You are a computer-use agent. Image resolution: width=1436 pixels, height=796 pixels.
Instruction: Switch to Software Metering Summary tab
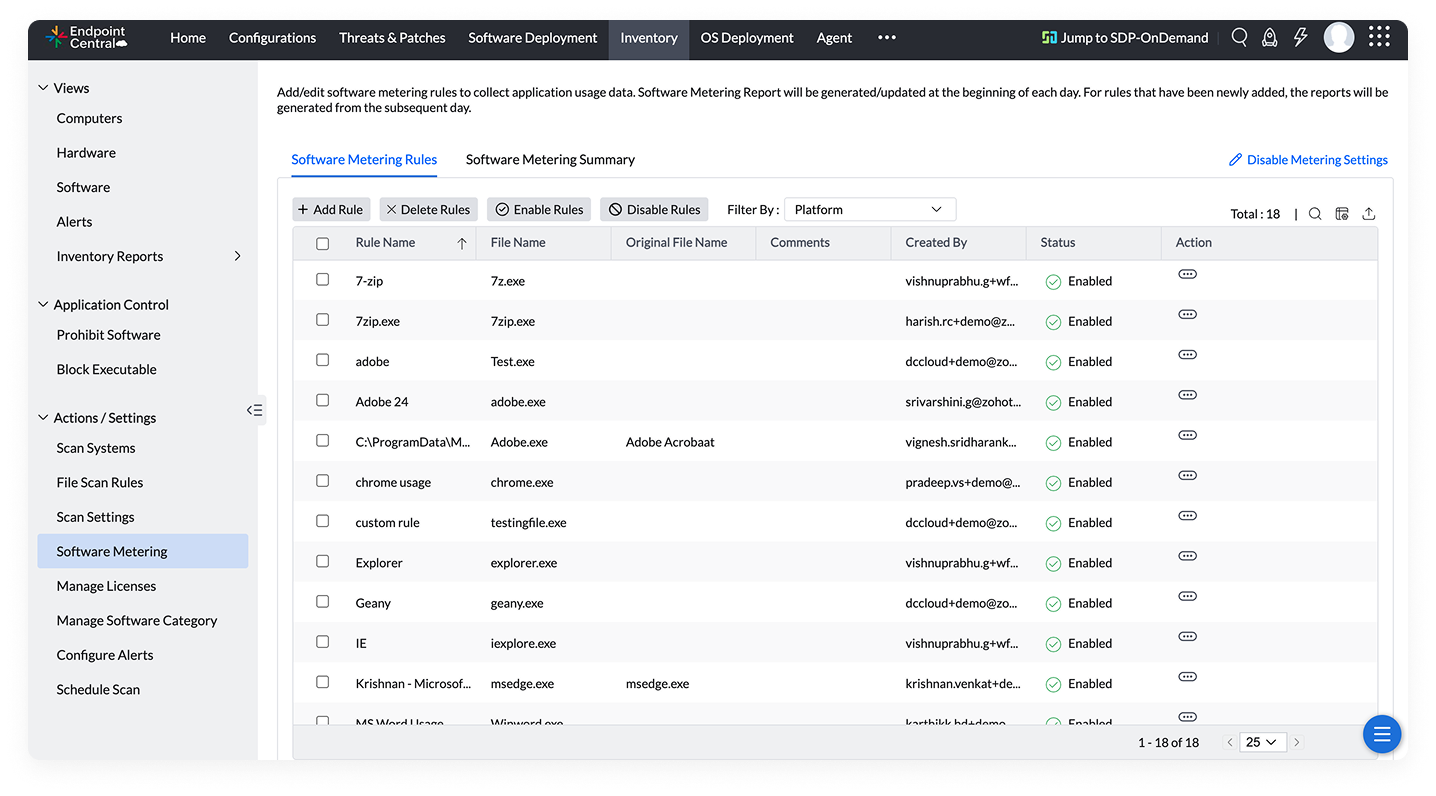coord(550,160)
